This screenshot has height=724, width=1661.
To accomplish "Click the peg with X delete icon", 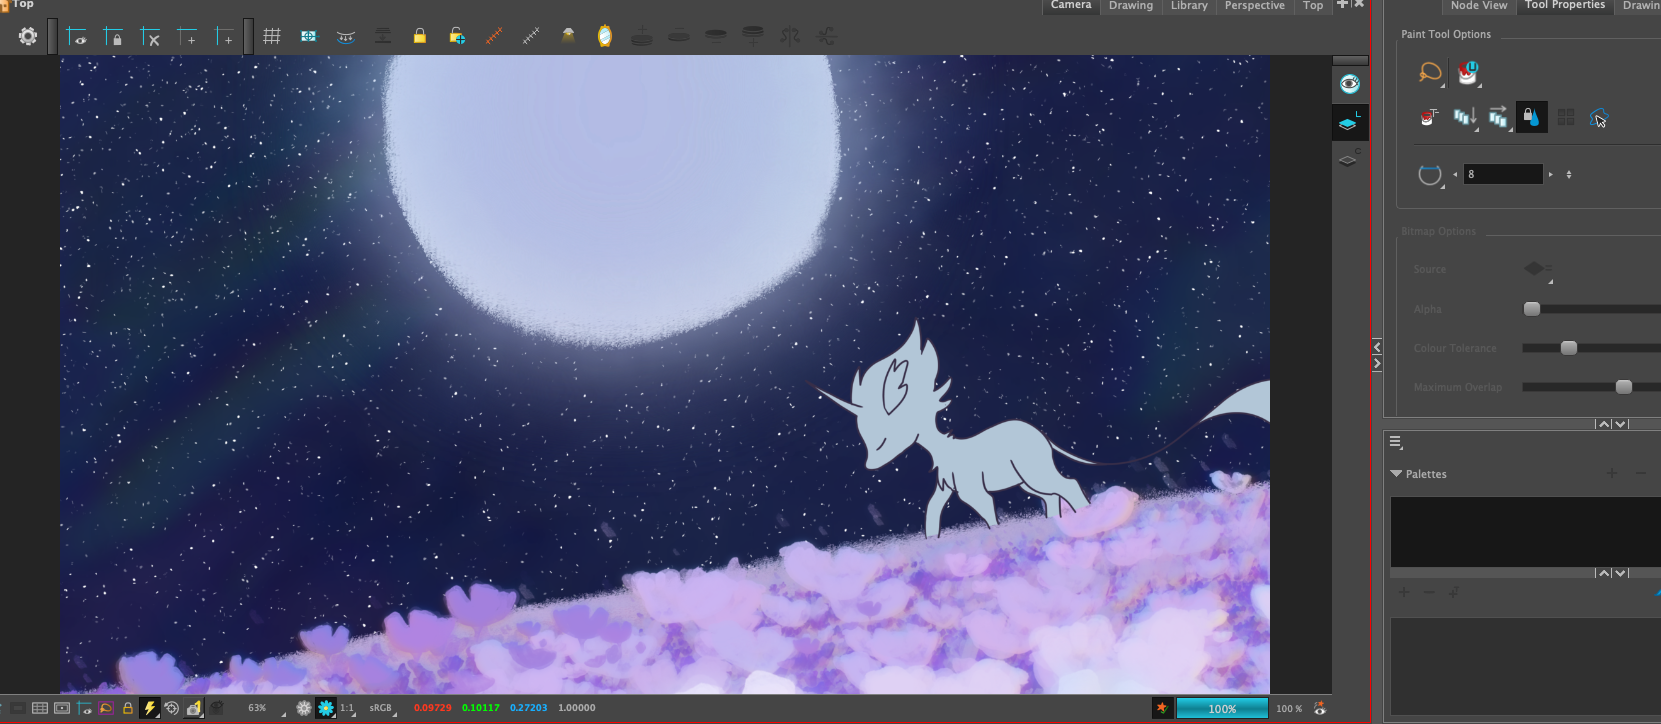I will pos(150,37).
